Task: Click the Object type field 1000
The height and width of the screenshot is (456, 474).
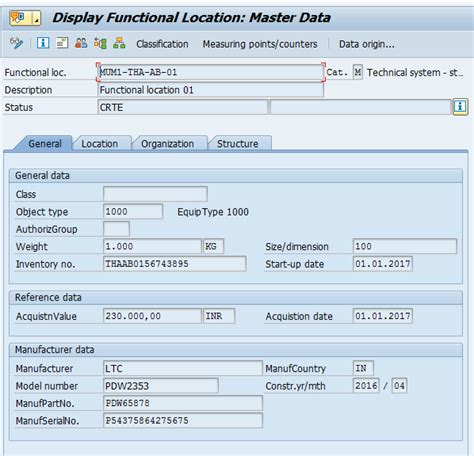Action: tap(133, 212)
